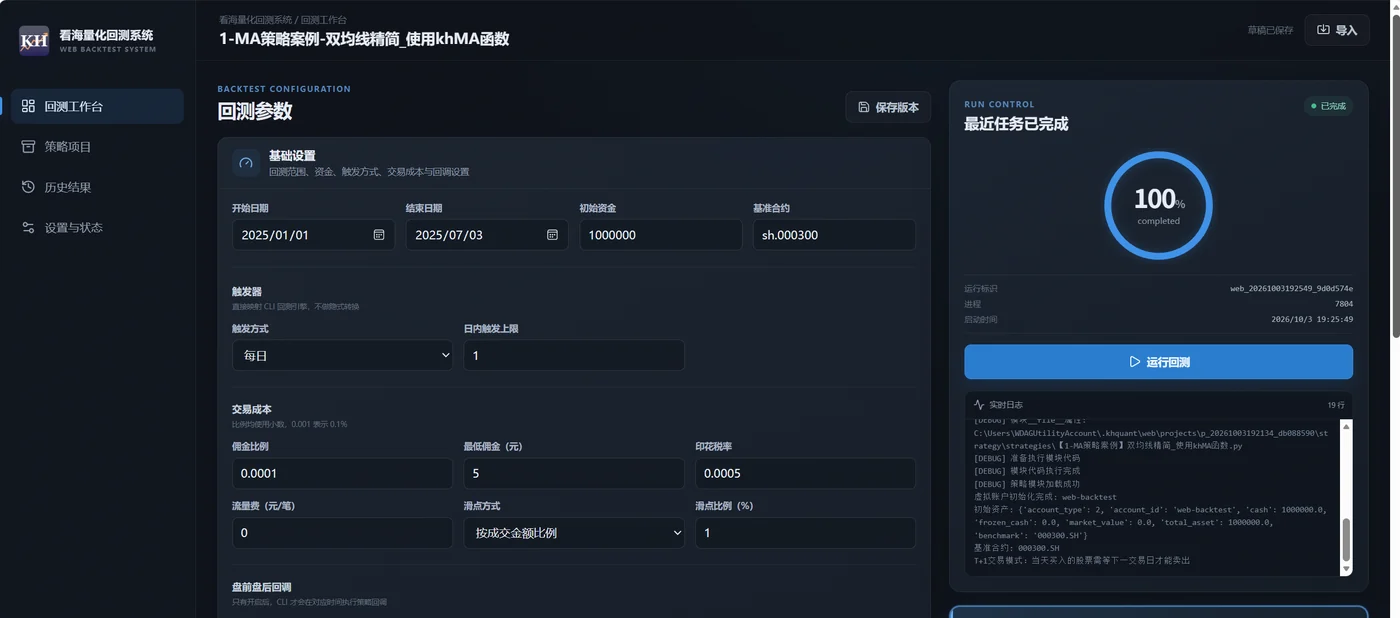The width and height of the screenshot is (1400, 618).
Task: Open 策略项目 in the sidebar
Action: point(97,147)
